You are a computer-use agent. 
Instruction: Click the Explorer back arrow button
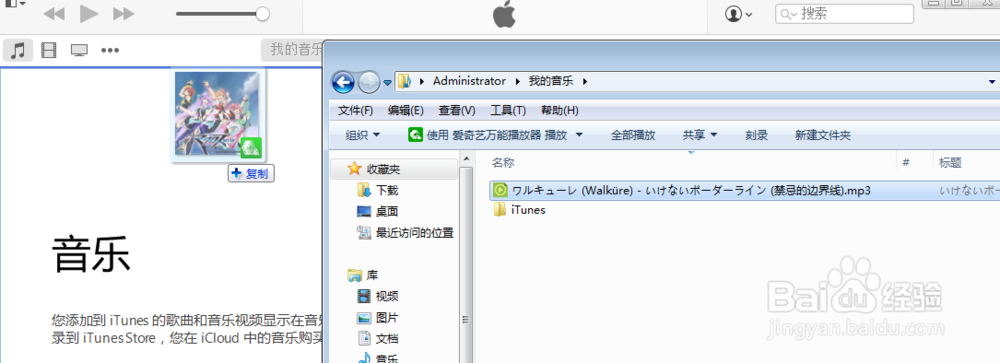coord(344,82)
